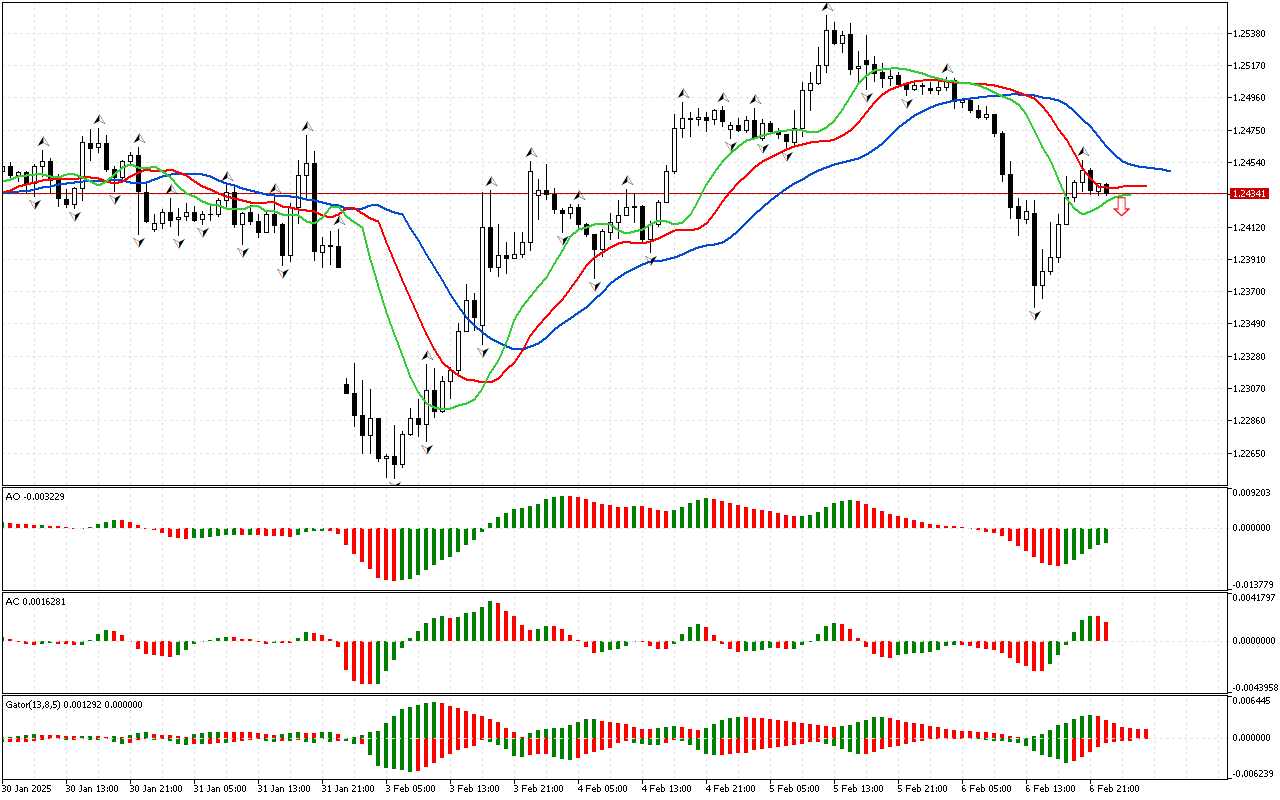This screenshot has width=1280, height=800.
Task: Select the 'AO -0.003229' indicator label
Action: pos(35,496)
